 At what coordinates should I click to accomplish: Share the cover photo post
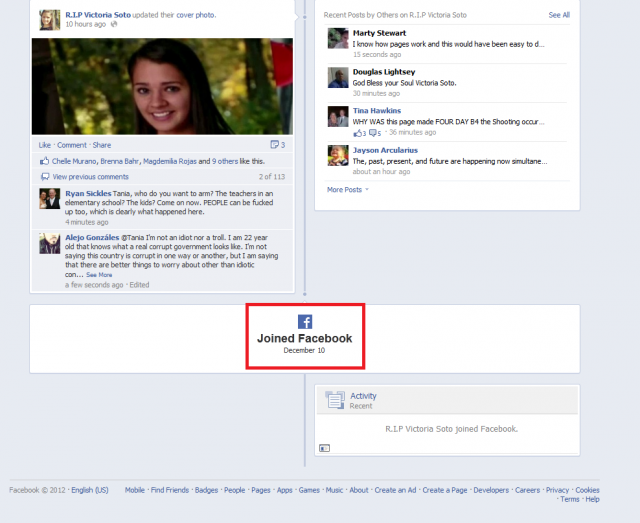click(x=102, y=145)
